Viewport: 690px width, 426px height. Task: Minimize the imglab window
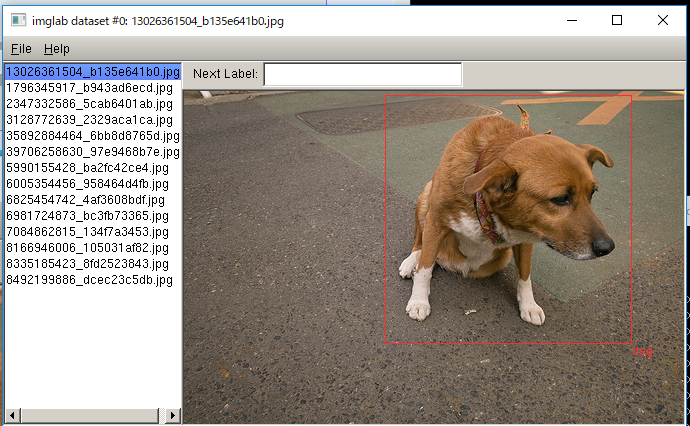[x=572, y=20]
